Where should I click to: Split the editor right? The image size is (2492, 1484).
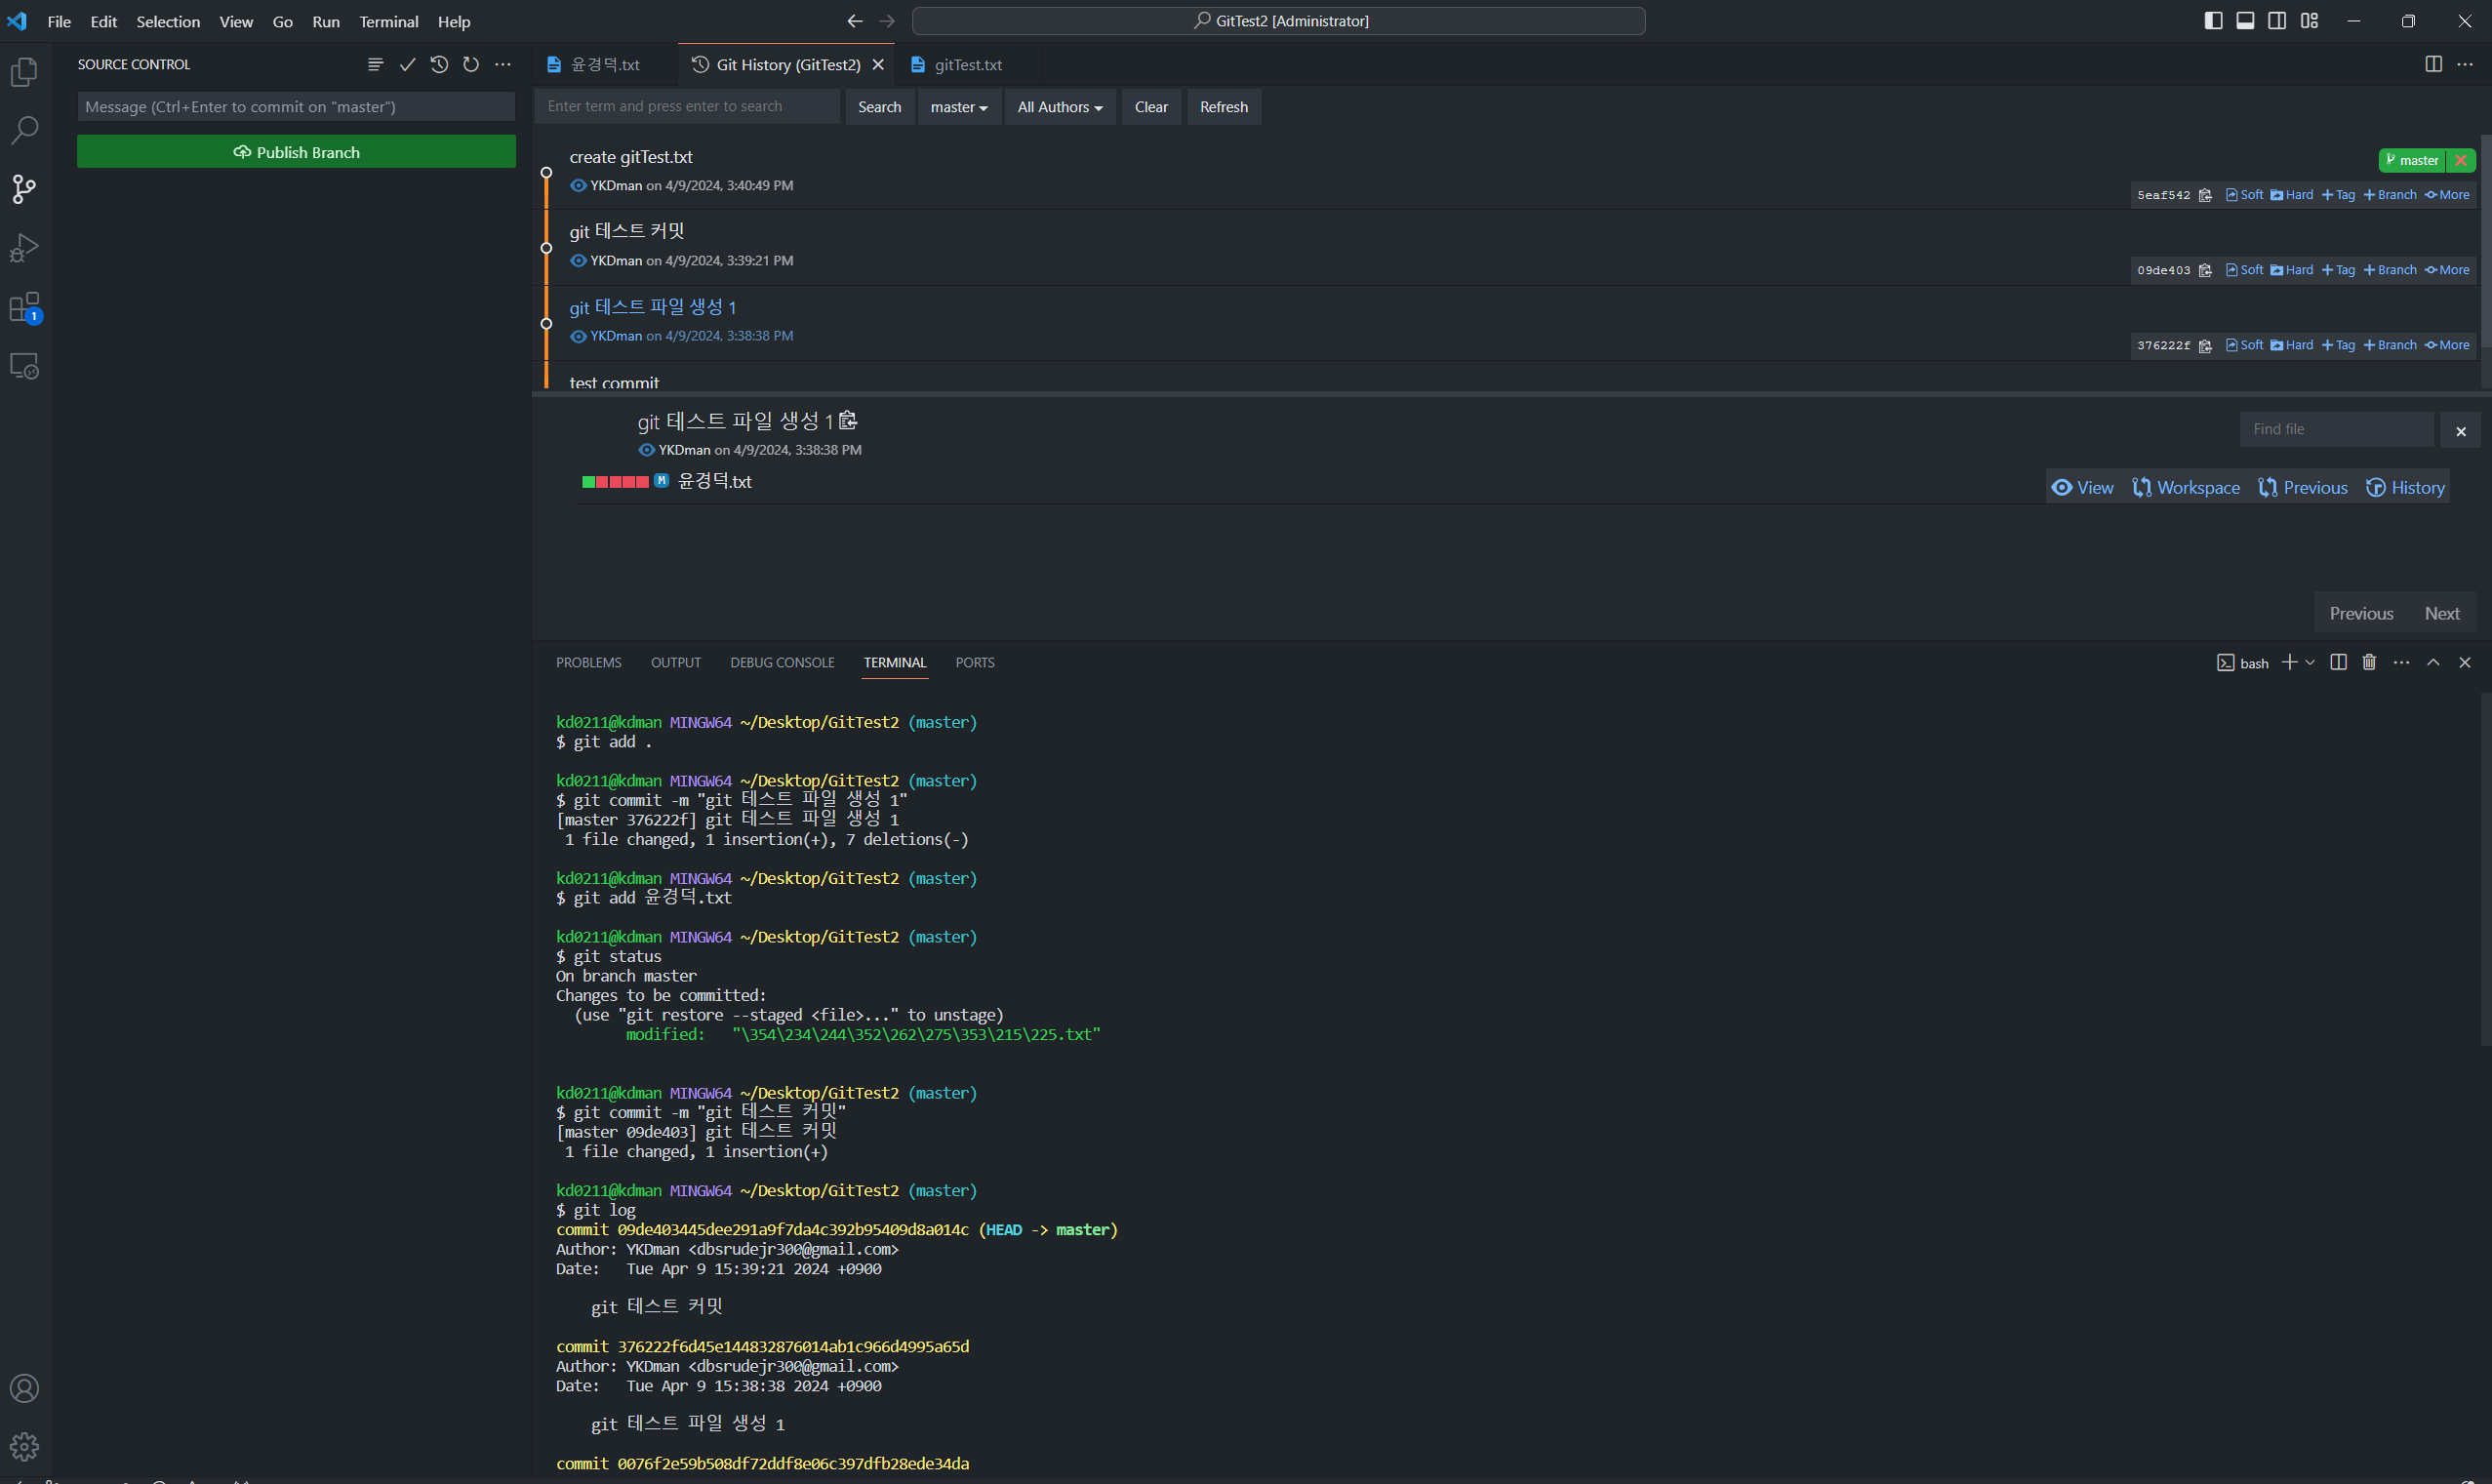point(2434,64)
